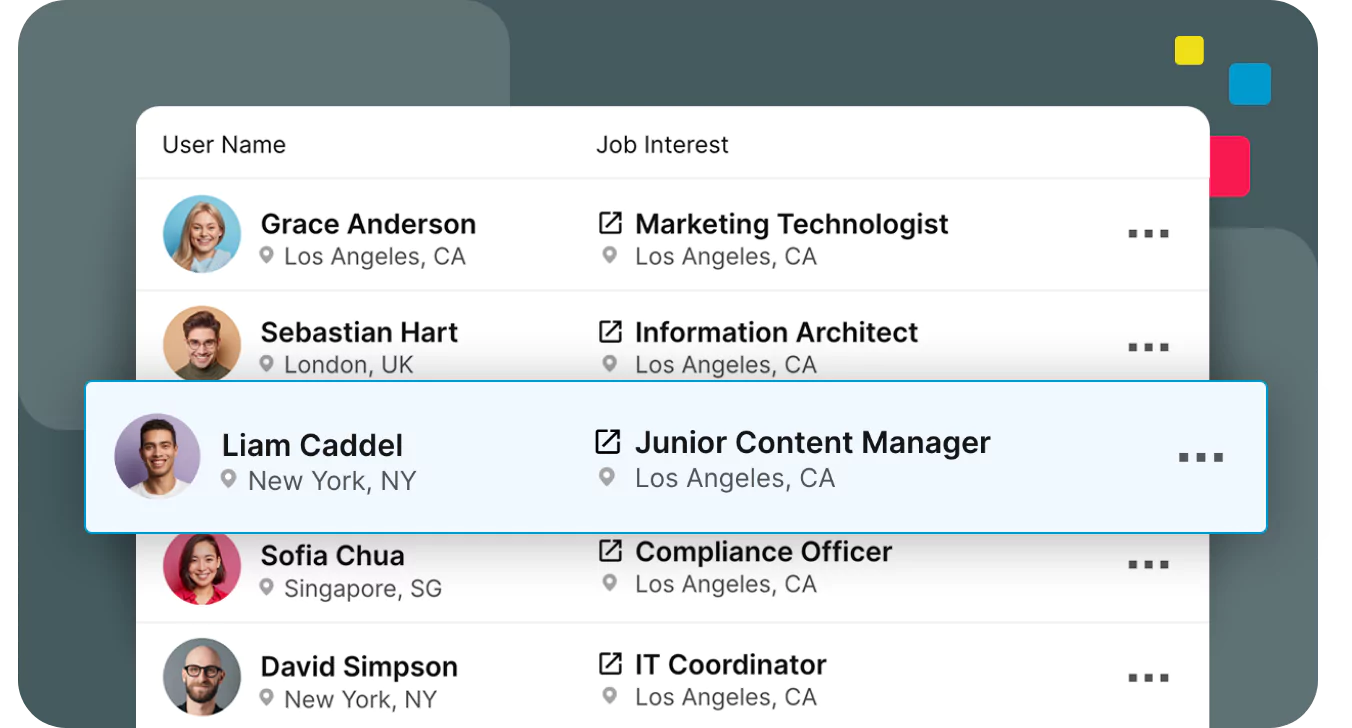Open the ellipsis menu for Liam Caddel
This screenshot has height=728, width=1352.
pos(1201,457)
